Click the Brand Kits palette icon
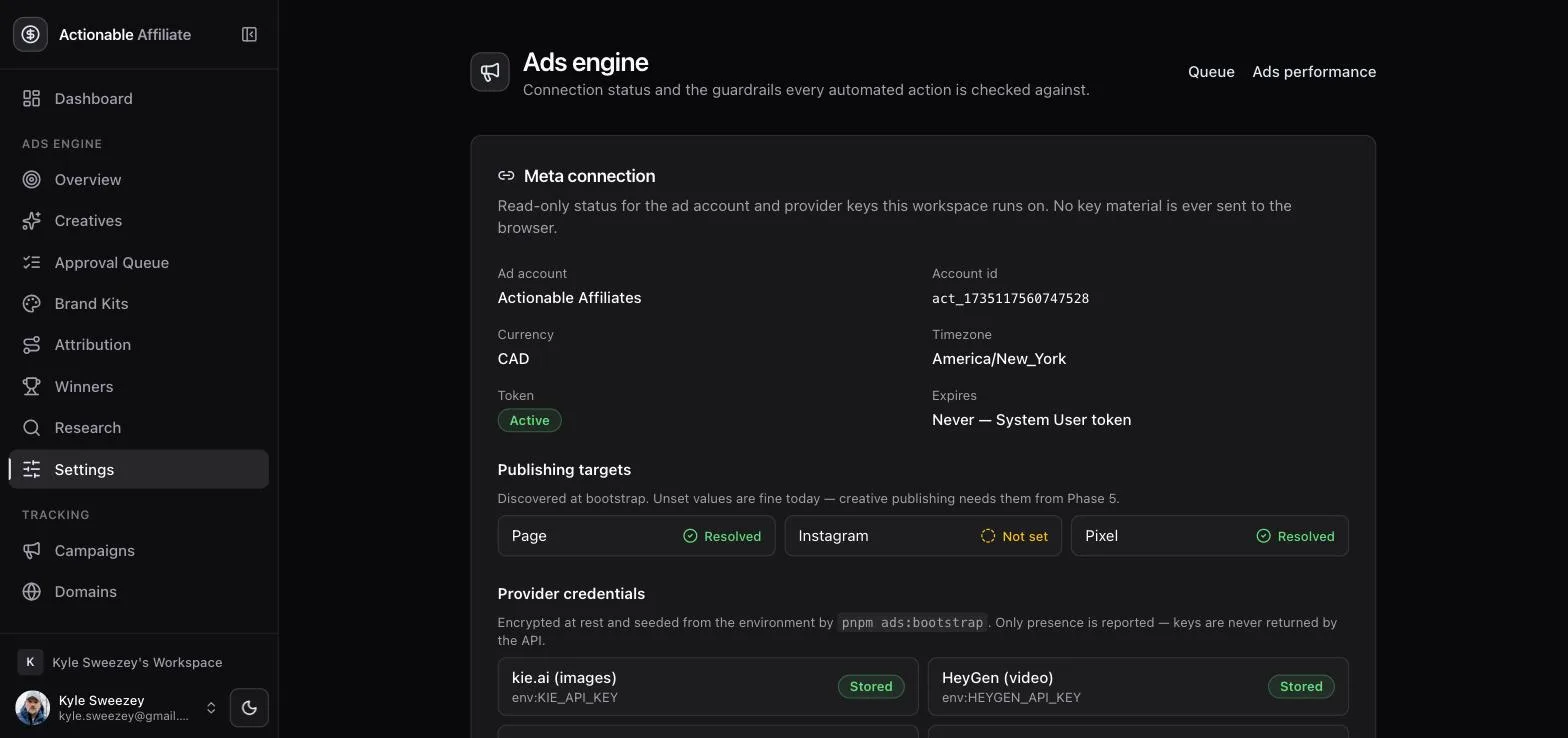This screenshot has height=738, width=1568. [32, 303]
